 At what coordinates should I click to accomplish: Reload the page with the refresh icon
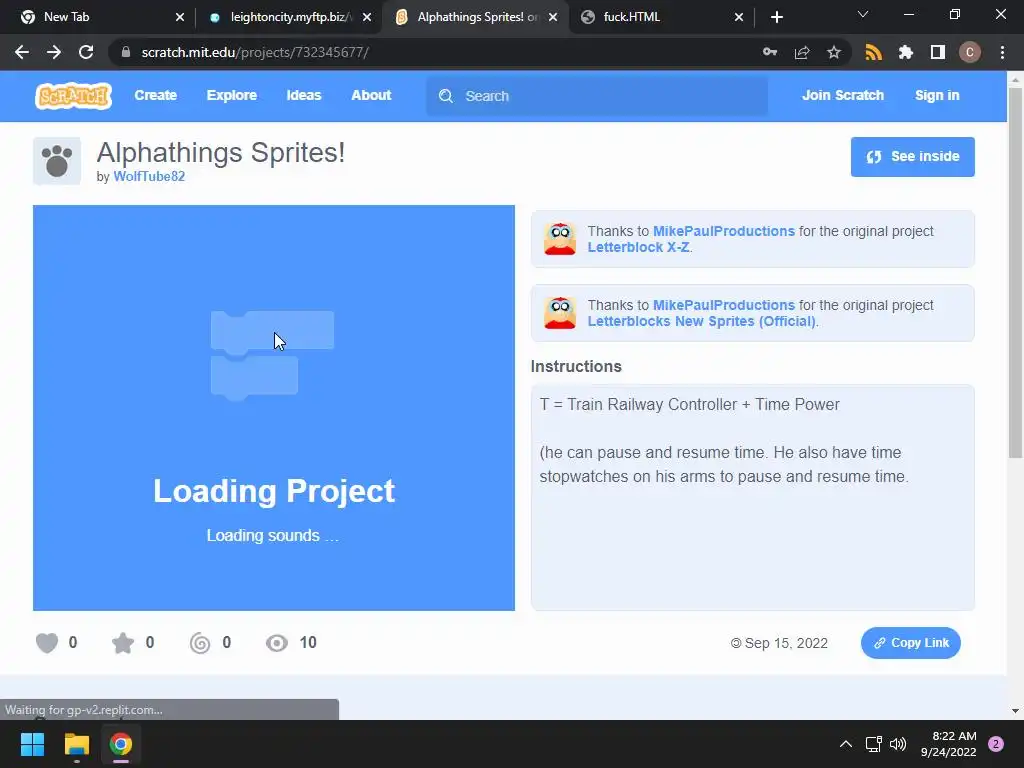[x=86, y=52]
